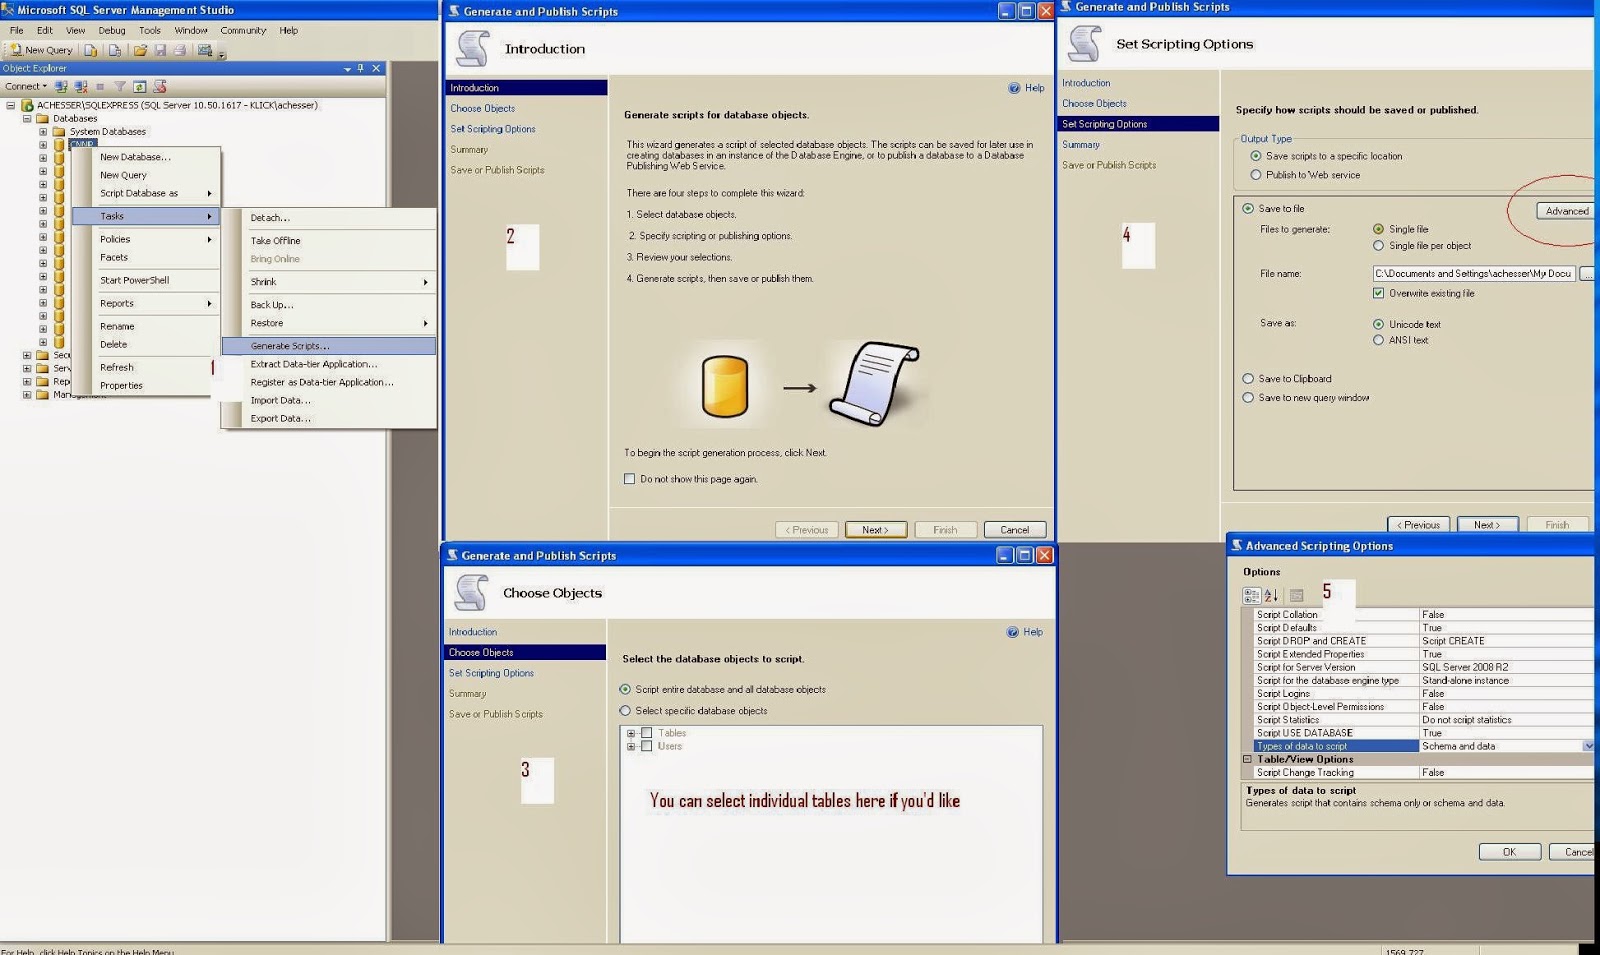Select 'Script entire database and all database objects'
Image resolution: width=1600 pixels, height=955 pixels.
pos(626,689)
